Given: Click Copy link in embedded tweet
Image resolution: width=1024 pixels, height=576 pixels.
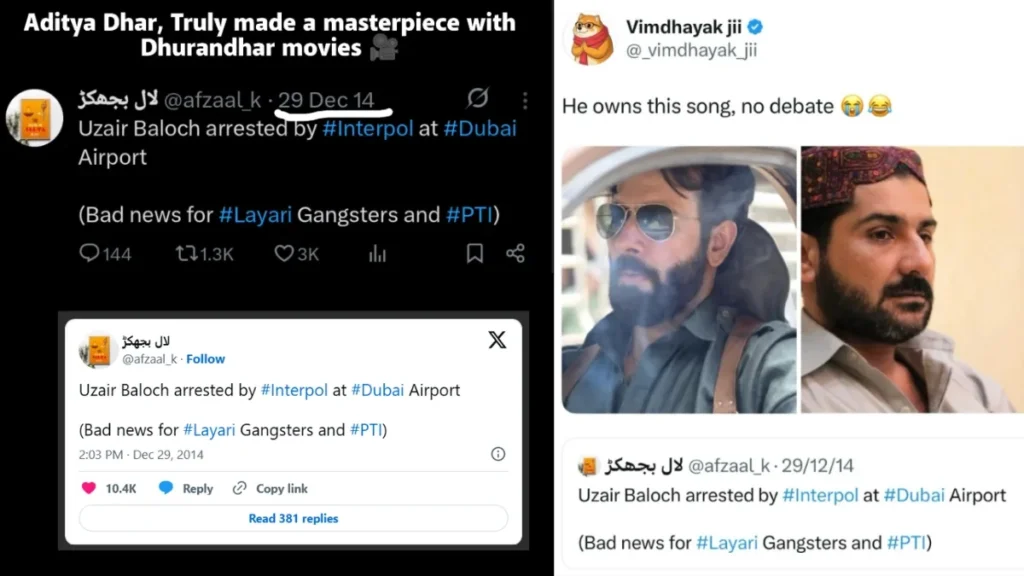Looking at the screenshot, I should tap(270, 488).
